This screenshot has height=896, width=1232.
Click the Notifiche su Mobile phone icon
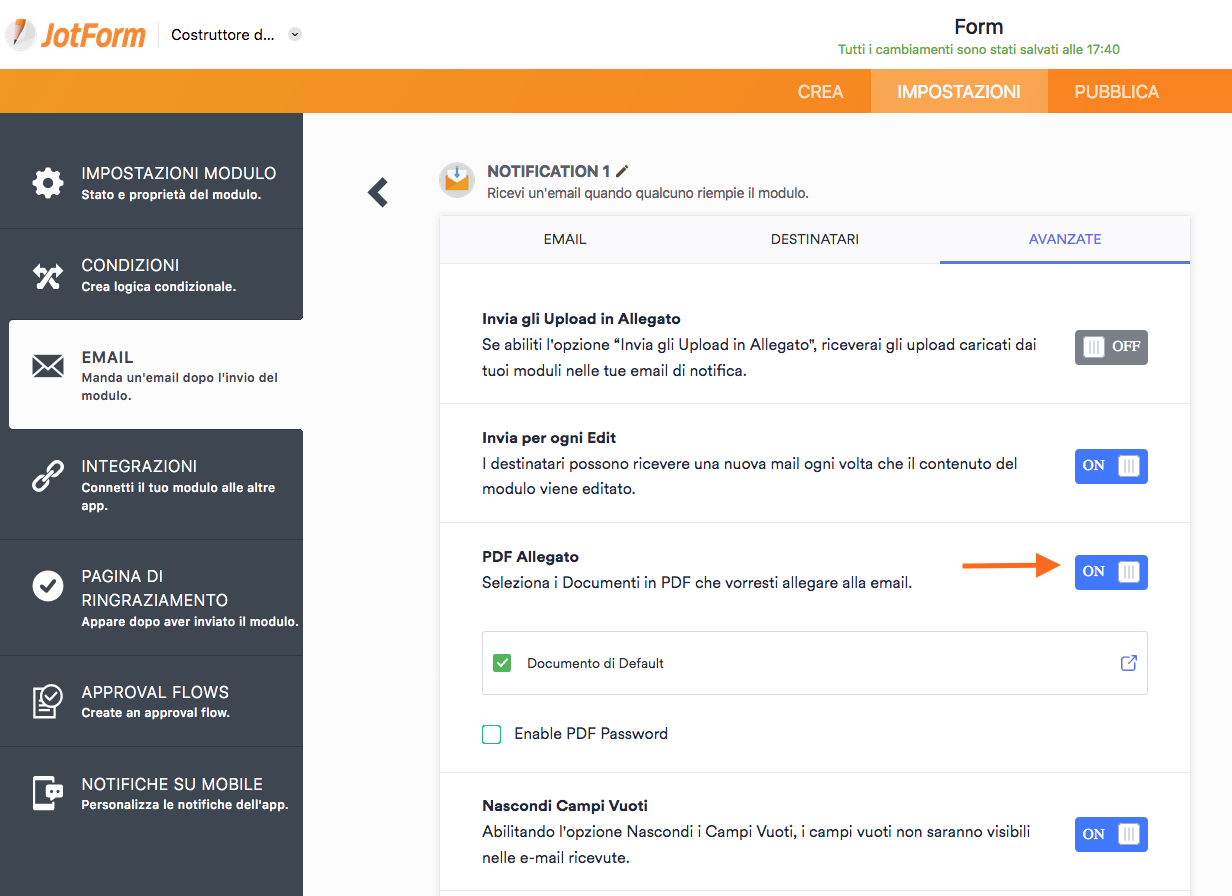(x=47, y=793)
